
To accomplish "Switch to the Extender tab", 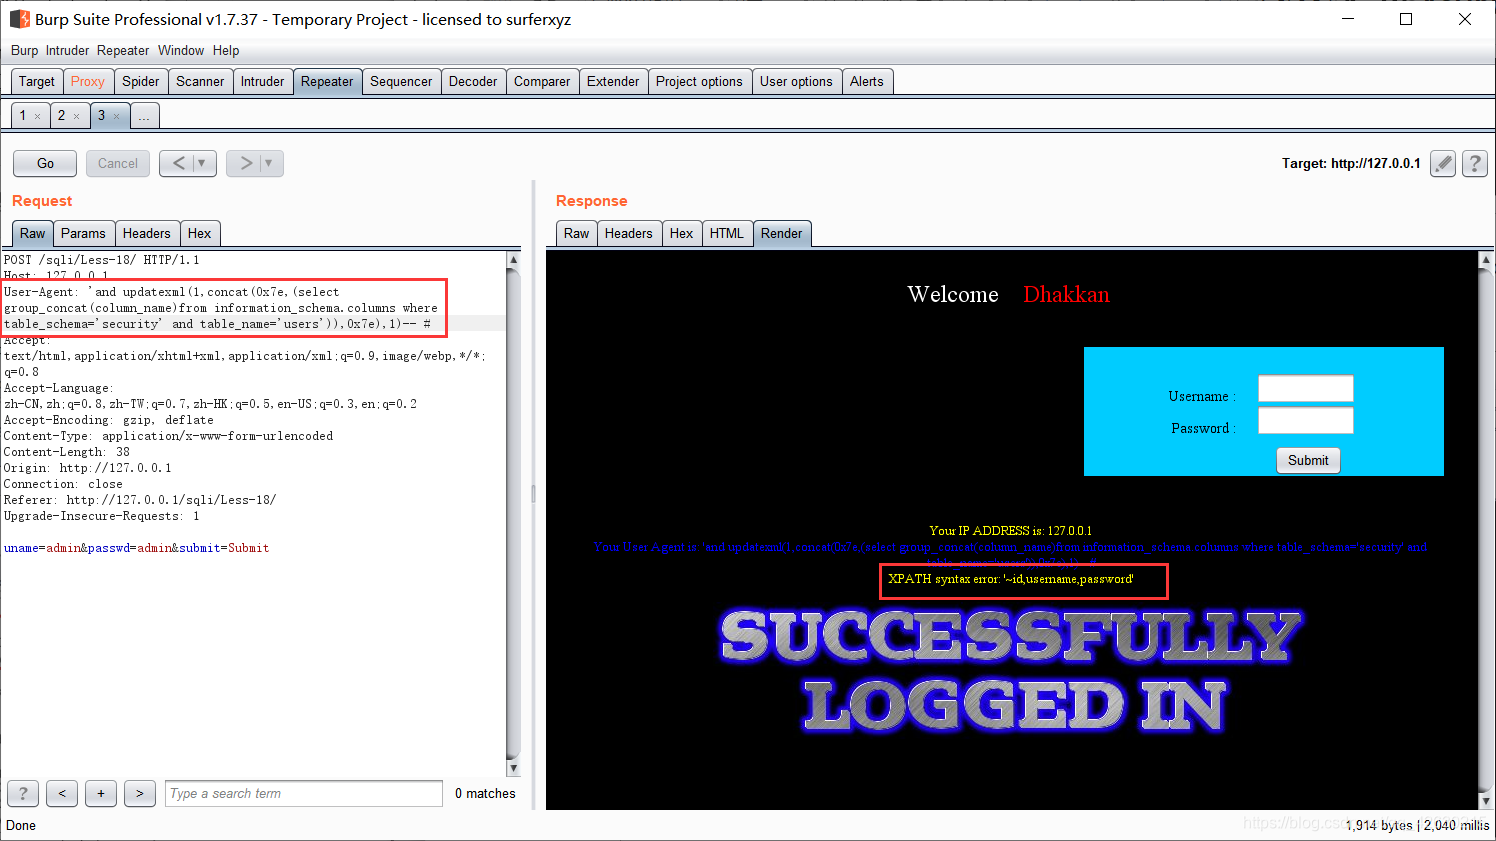I will [x=613, y=81].
